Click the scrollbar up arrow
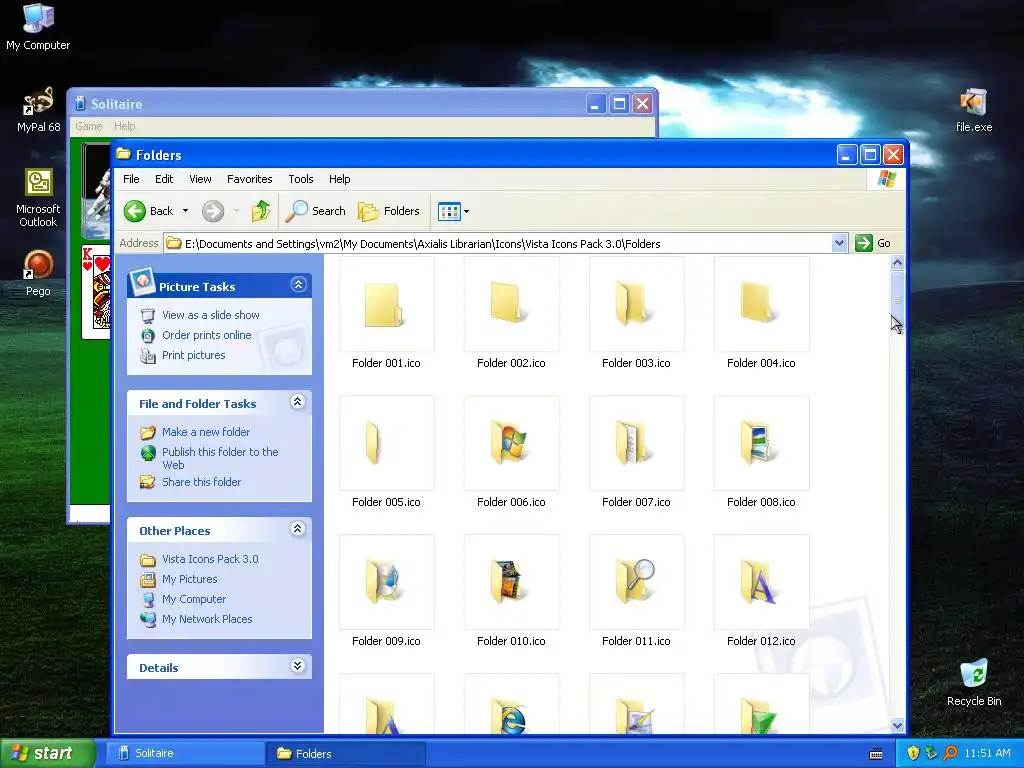 (897, 263)
